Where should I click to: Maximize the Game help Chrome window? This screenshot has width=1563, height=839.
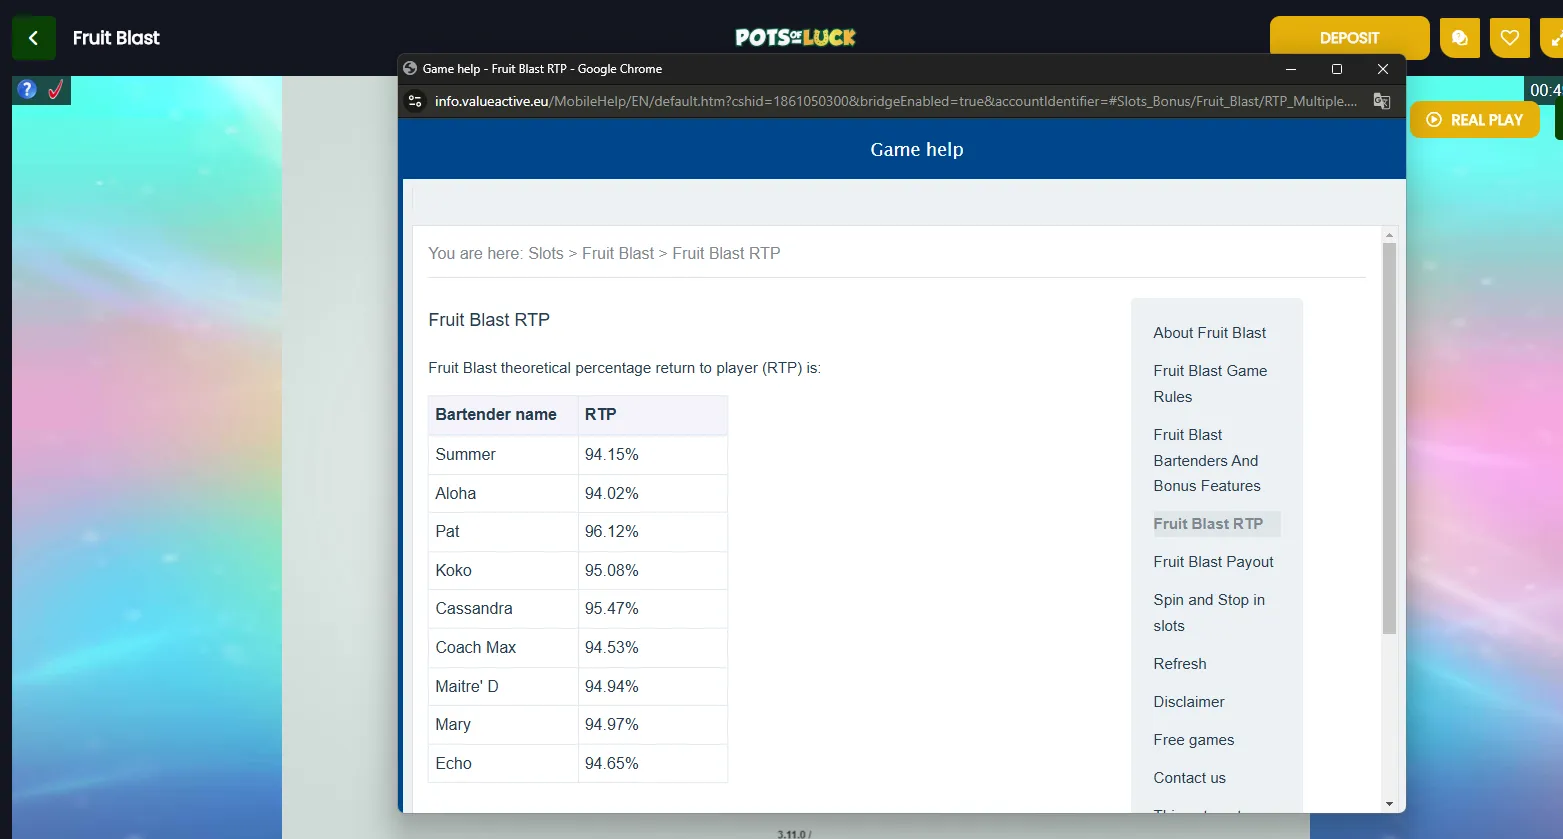click(1337, 69)
